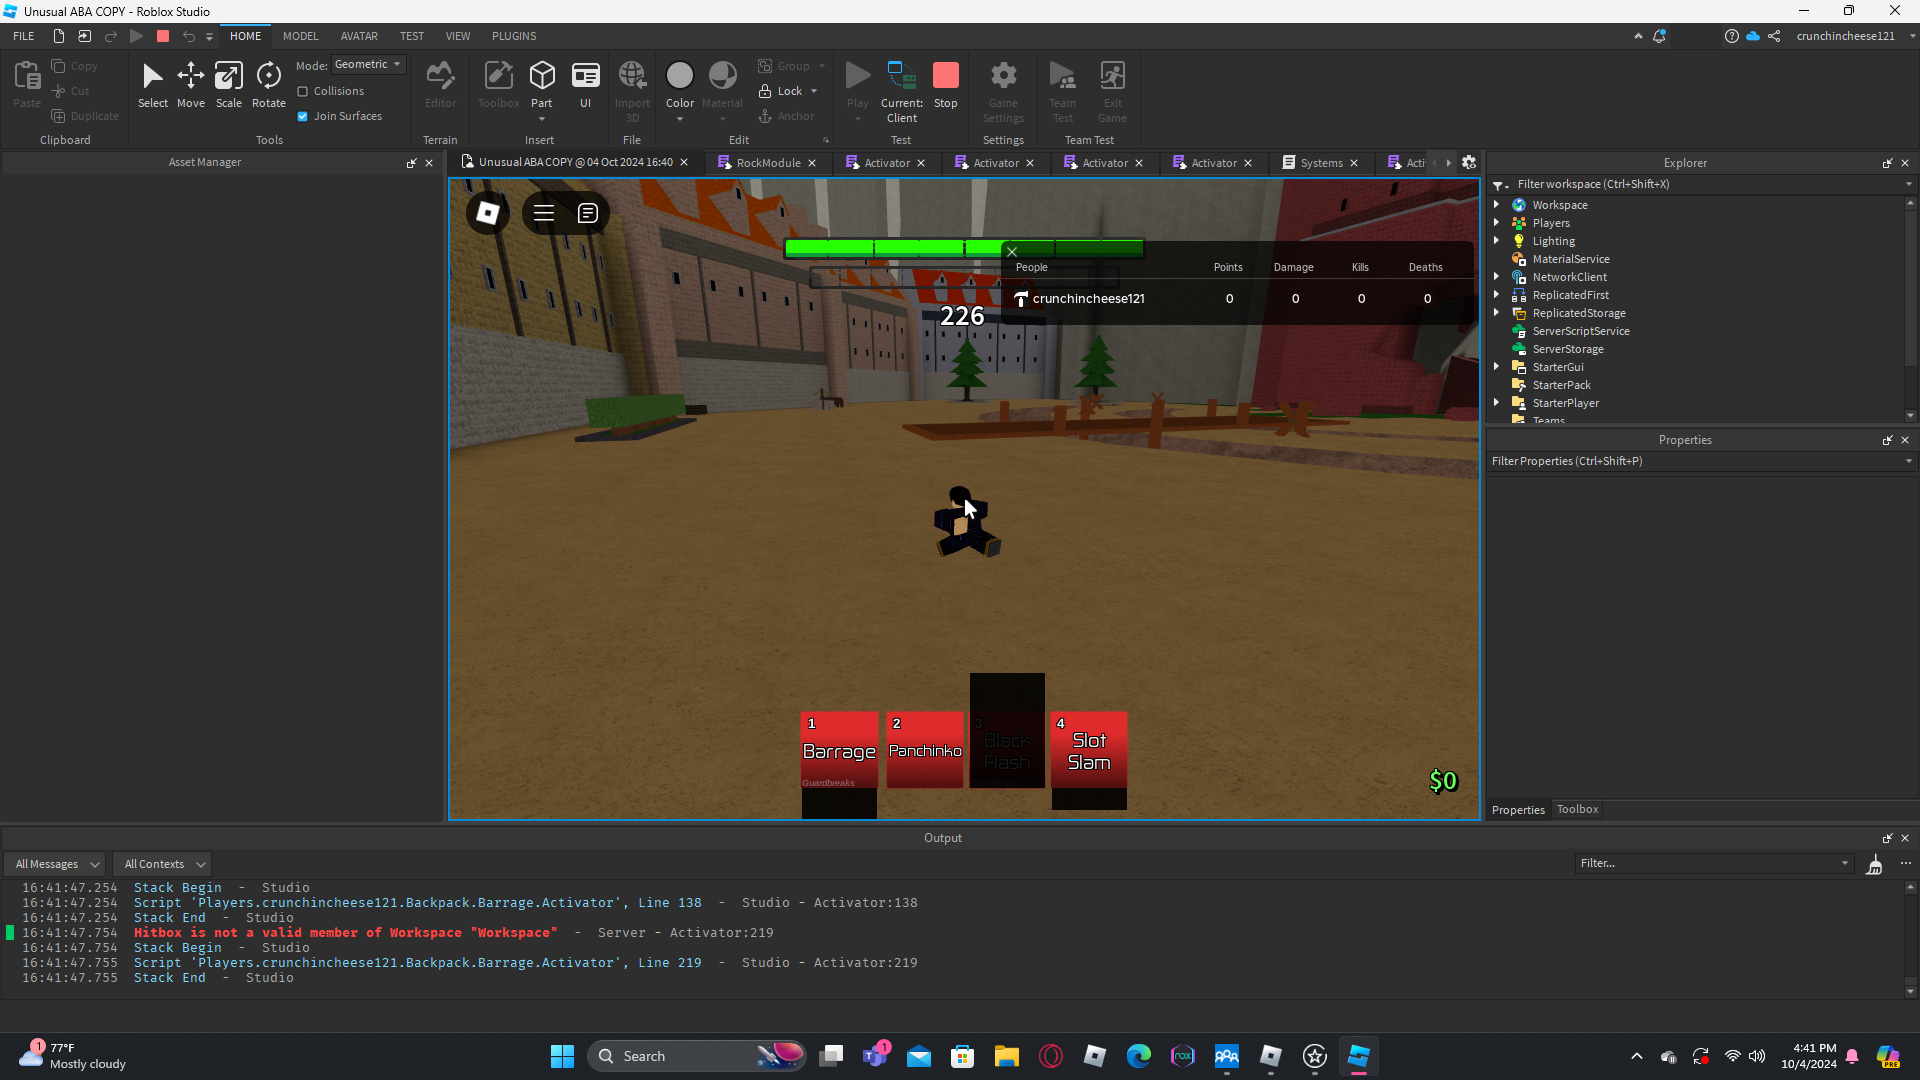
Task: Switch to the PLUGINS ribbon tab
Action: tap(514, 36)
